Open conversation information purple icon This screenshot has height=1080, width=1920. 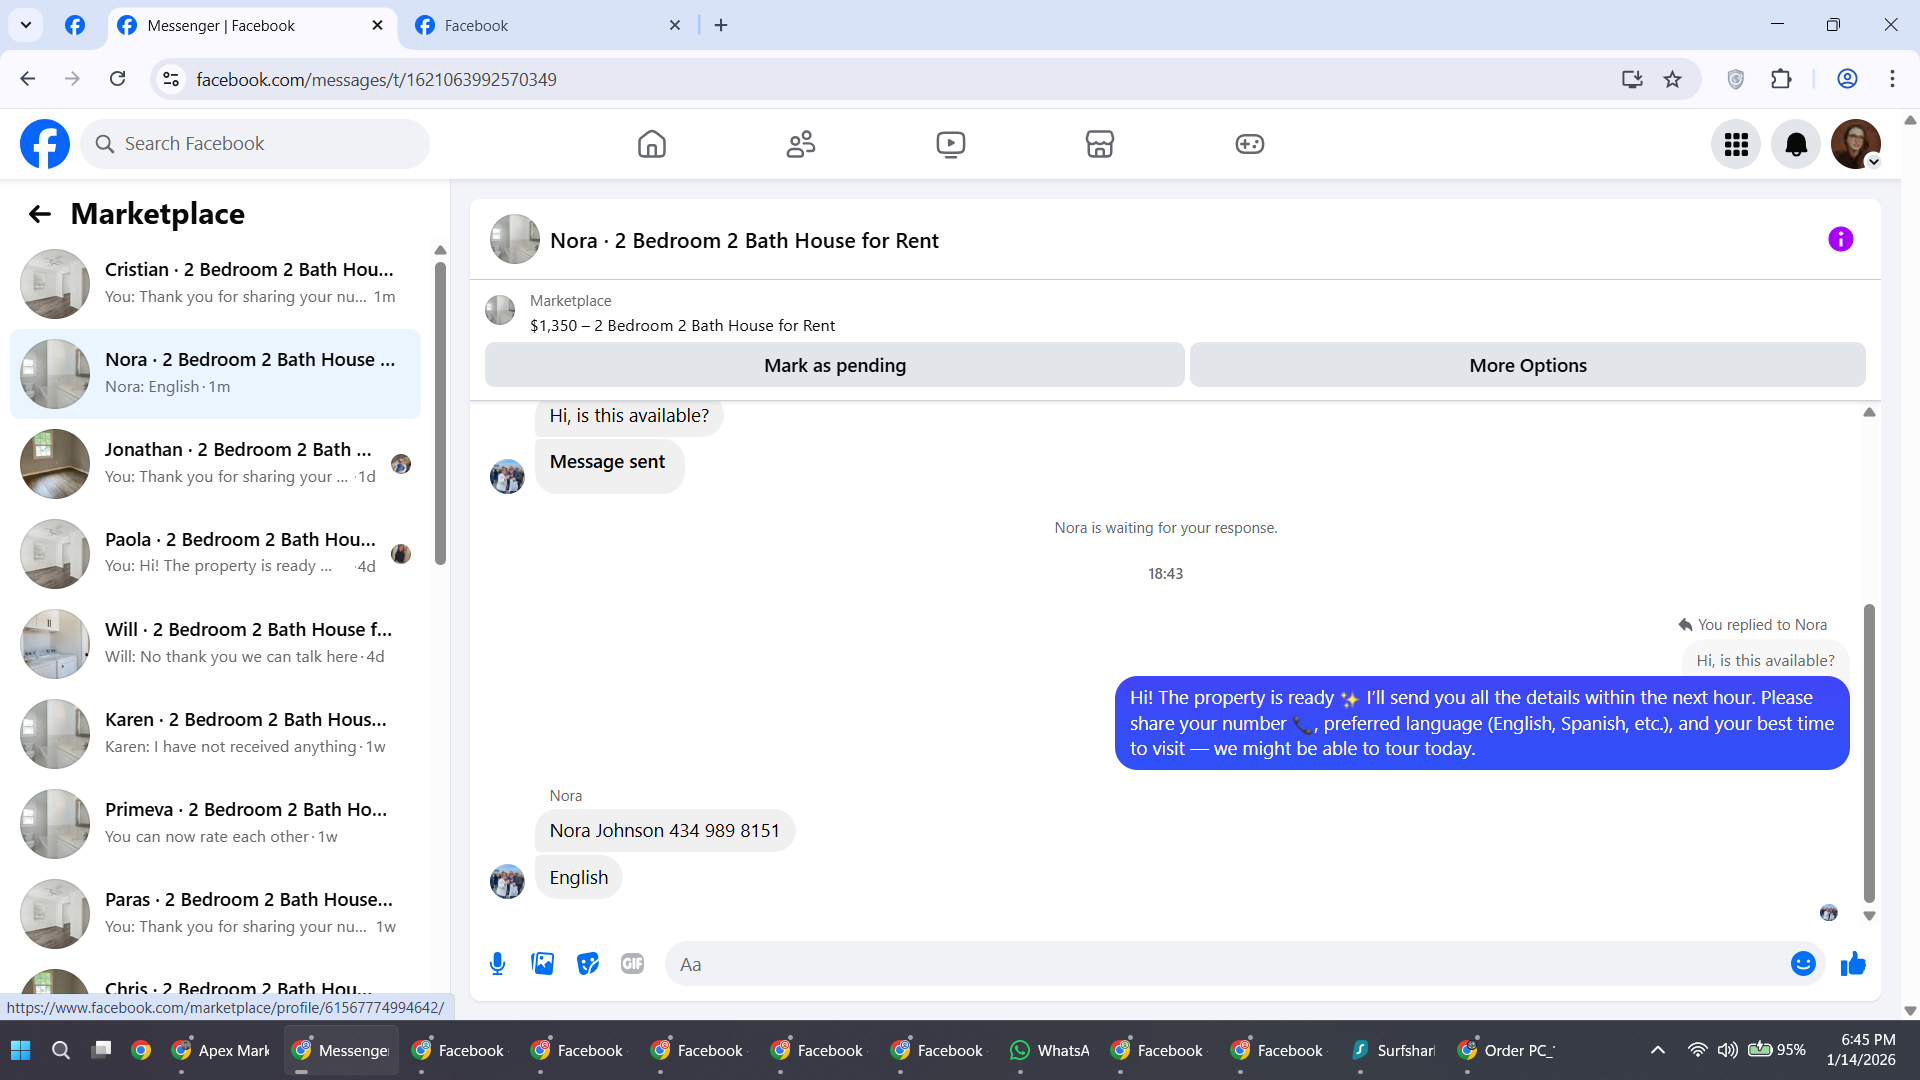1840,240
